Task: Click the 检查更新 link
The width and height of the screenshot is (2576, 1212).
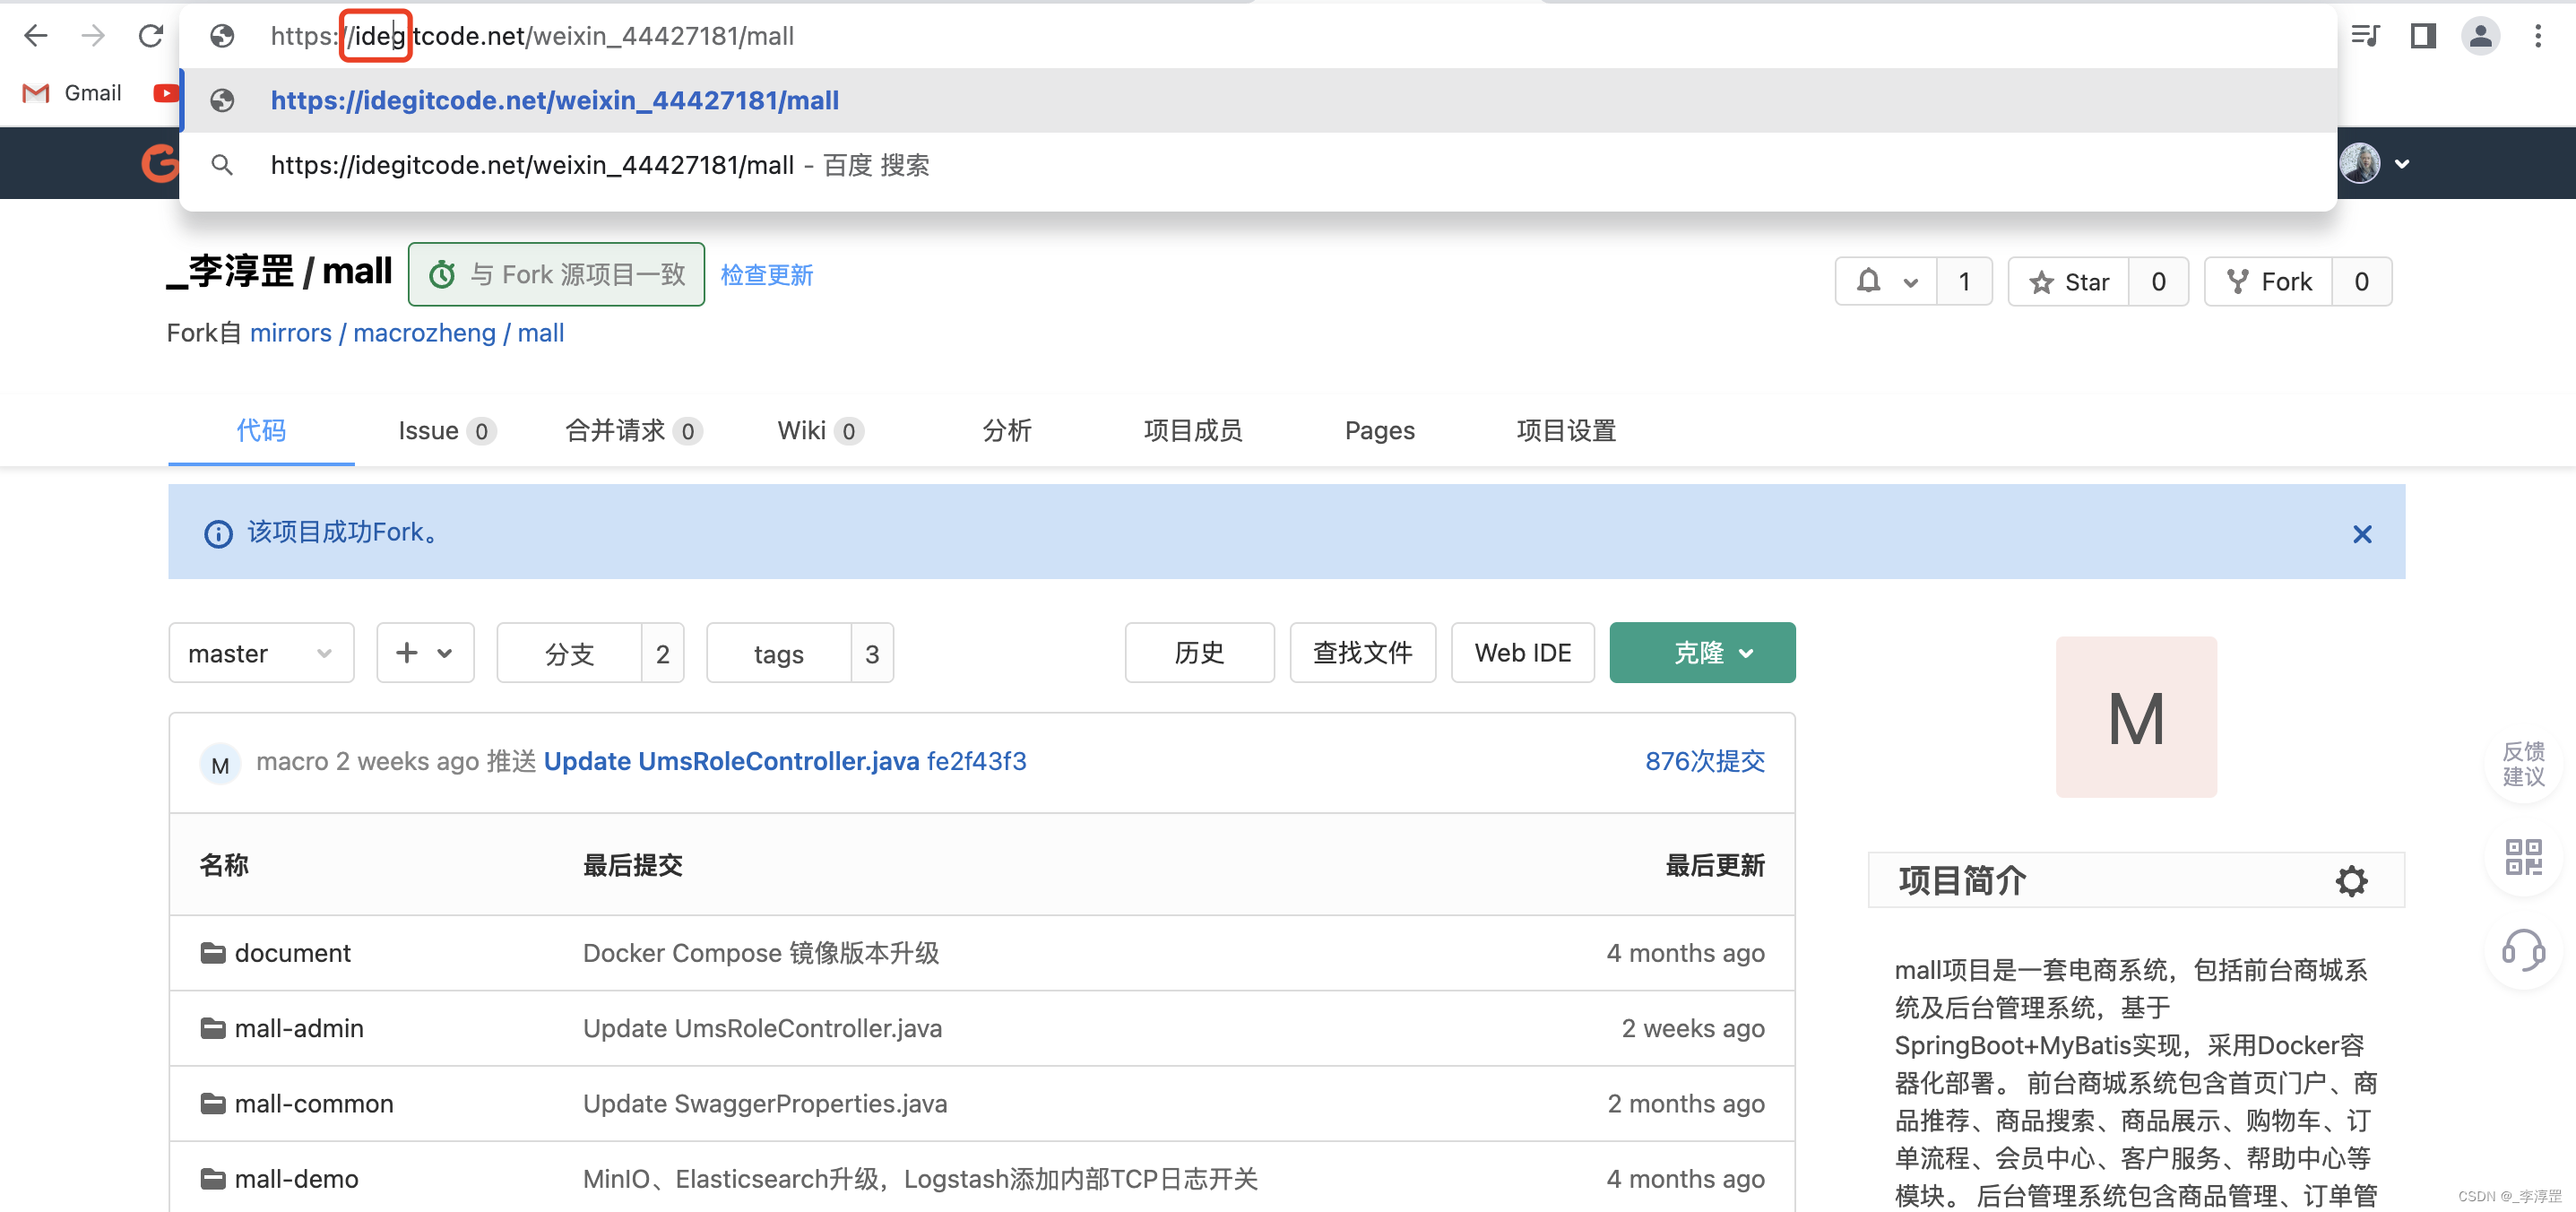Action: tap(766, 275)
